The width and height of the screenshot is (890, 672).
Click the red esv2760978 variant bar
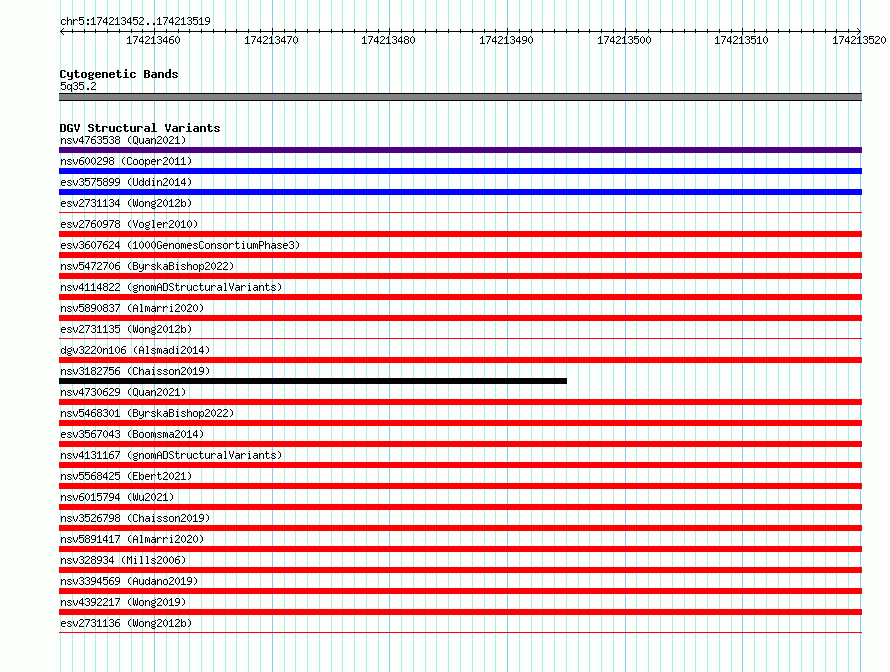tap(460, 234)
